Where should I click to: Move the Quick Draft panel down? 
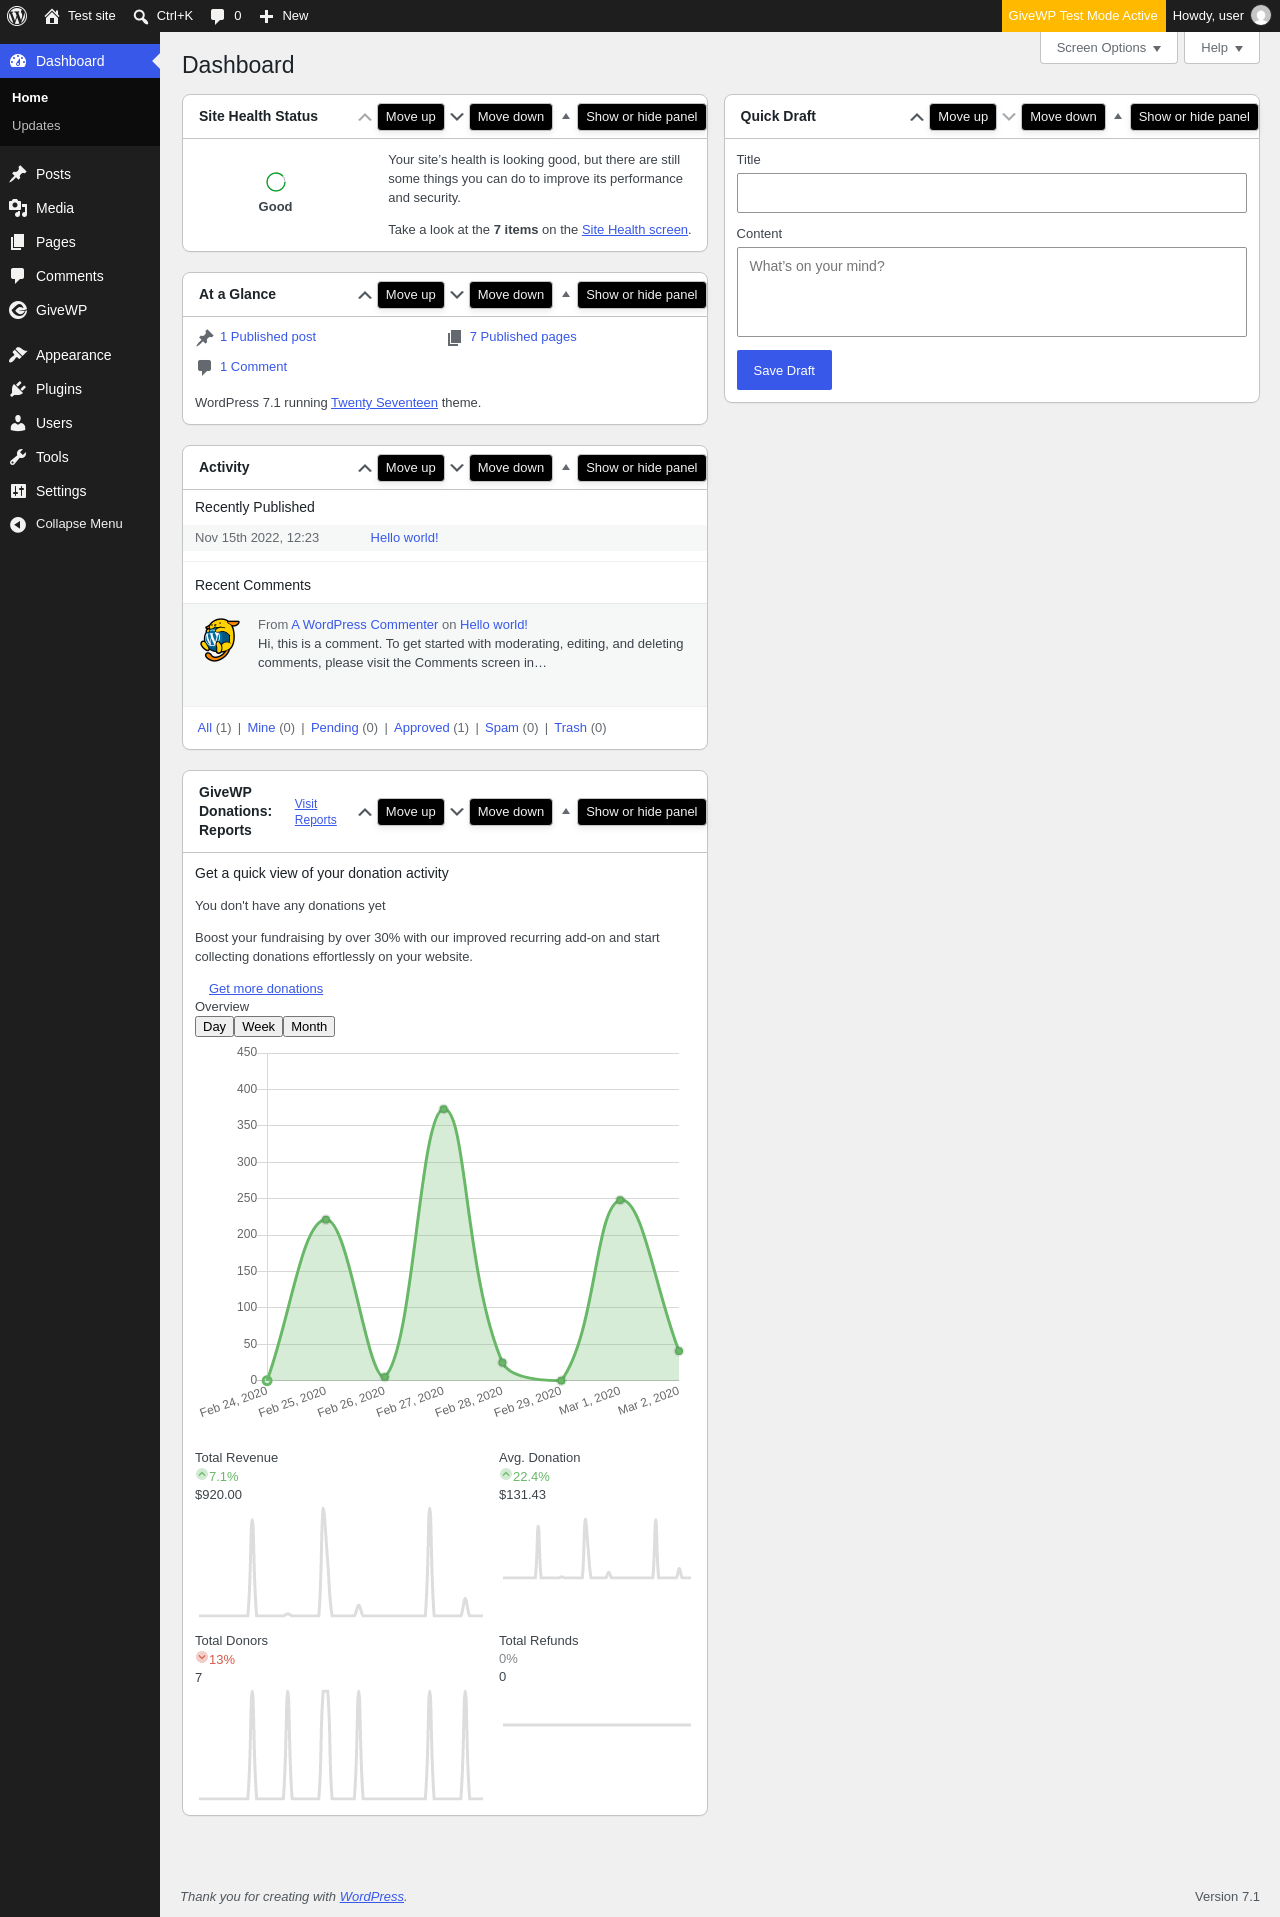[x=1009, y=117]
